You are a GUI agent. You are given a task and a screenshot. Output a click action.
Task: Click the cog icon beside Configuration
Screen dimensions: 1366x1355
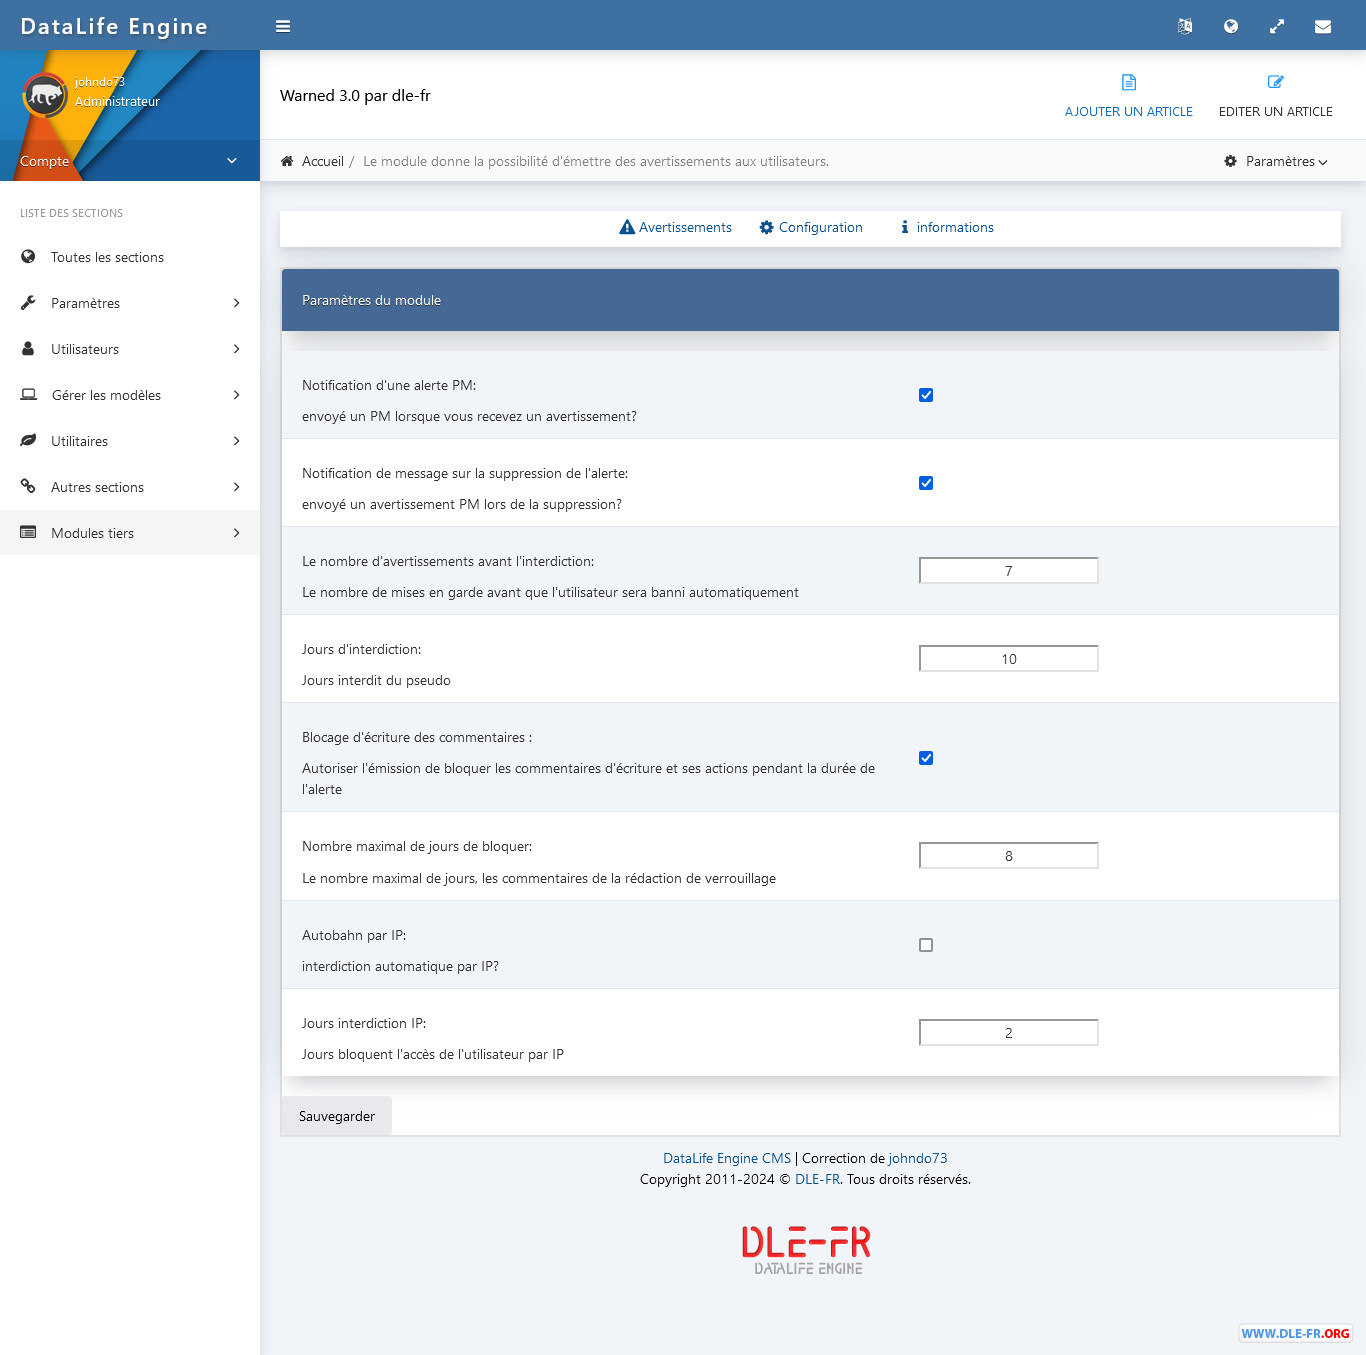[767, 227]
